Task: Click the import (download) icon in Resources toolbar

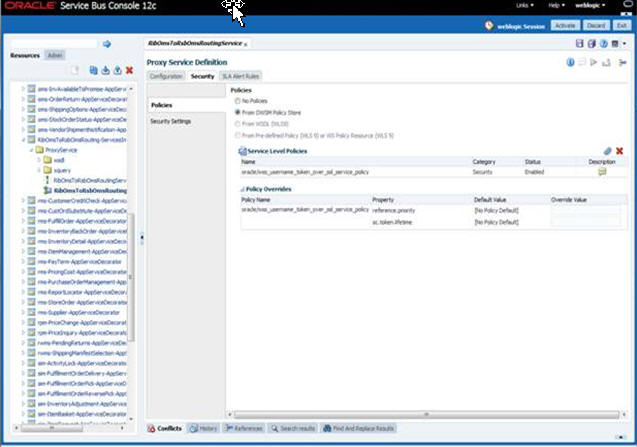Action: coord(106,70)
